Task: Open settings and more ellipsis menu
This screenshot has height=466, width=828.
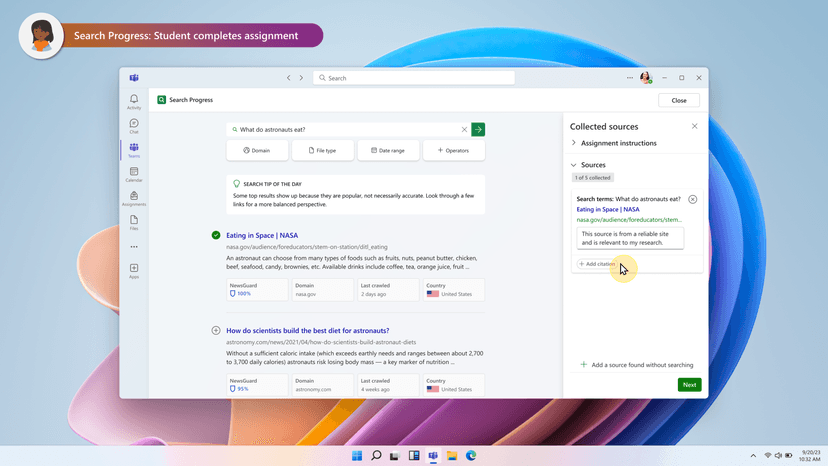Action: pyautogui.click(x=629, y=78)
